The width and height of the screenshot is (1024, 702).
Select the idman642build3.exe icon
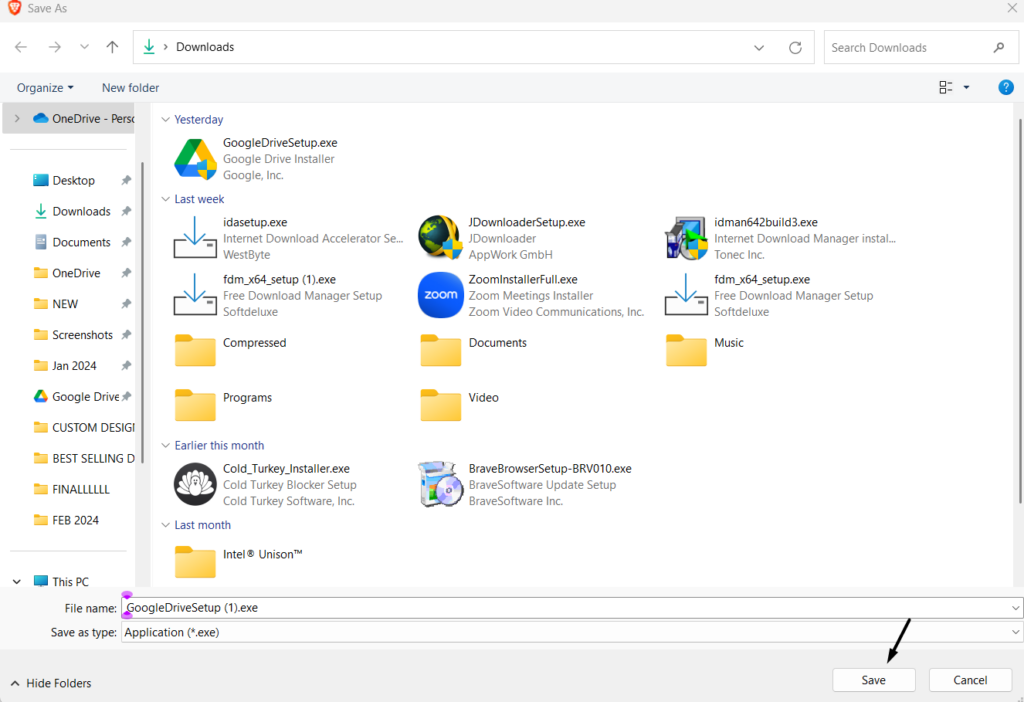[x=686, y=238]
